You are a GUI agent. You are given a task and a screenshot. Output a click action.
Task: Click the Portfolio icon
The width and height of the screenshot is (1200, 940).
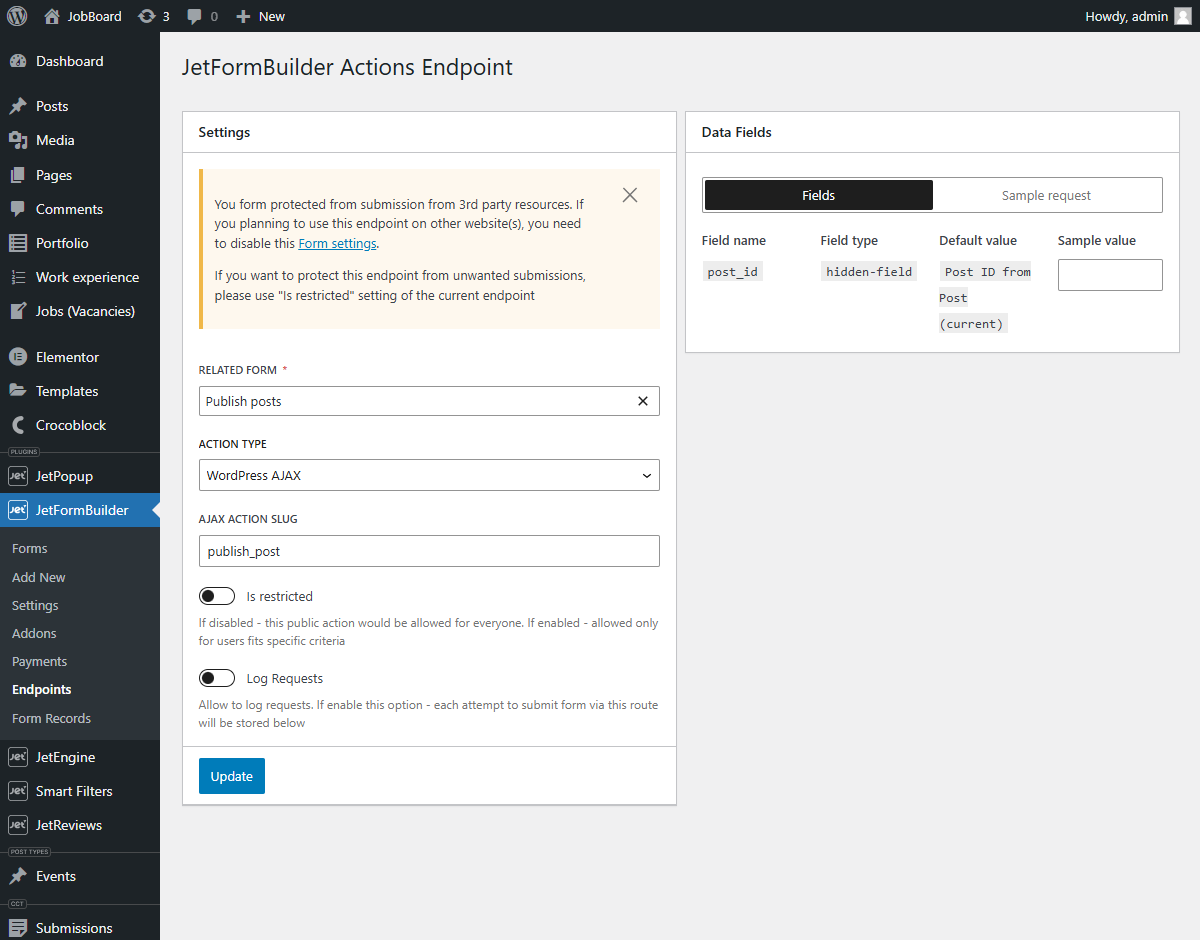click(x=18, y=243)
